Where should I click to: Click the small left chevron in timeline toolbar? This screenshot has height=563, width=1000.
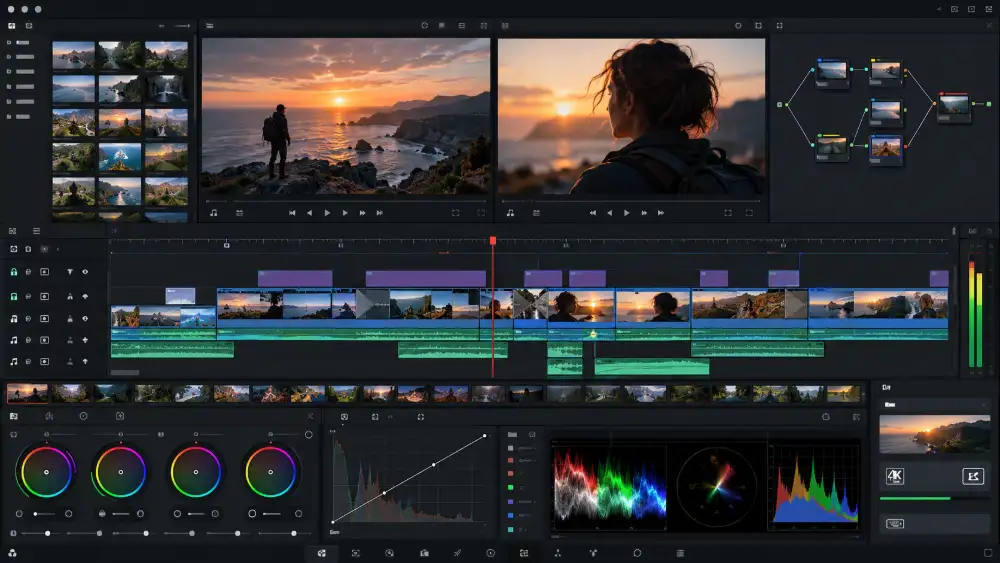click(x=58, y=249)
